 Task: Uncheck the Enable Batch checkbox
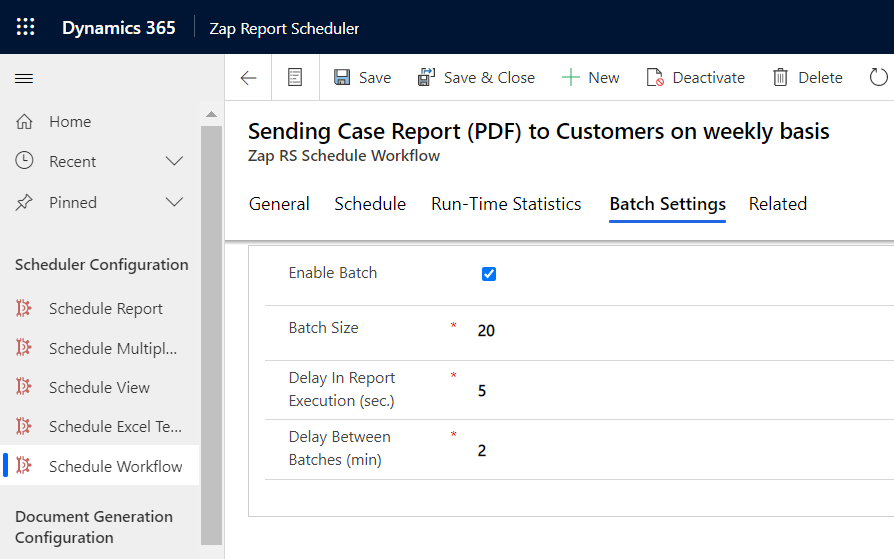point(489,274)
